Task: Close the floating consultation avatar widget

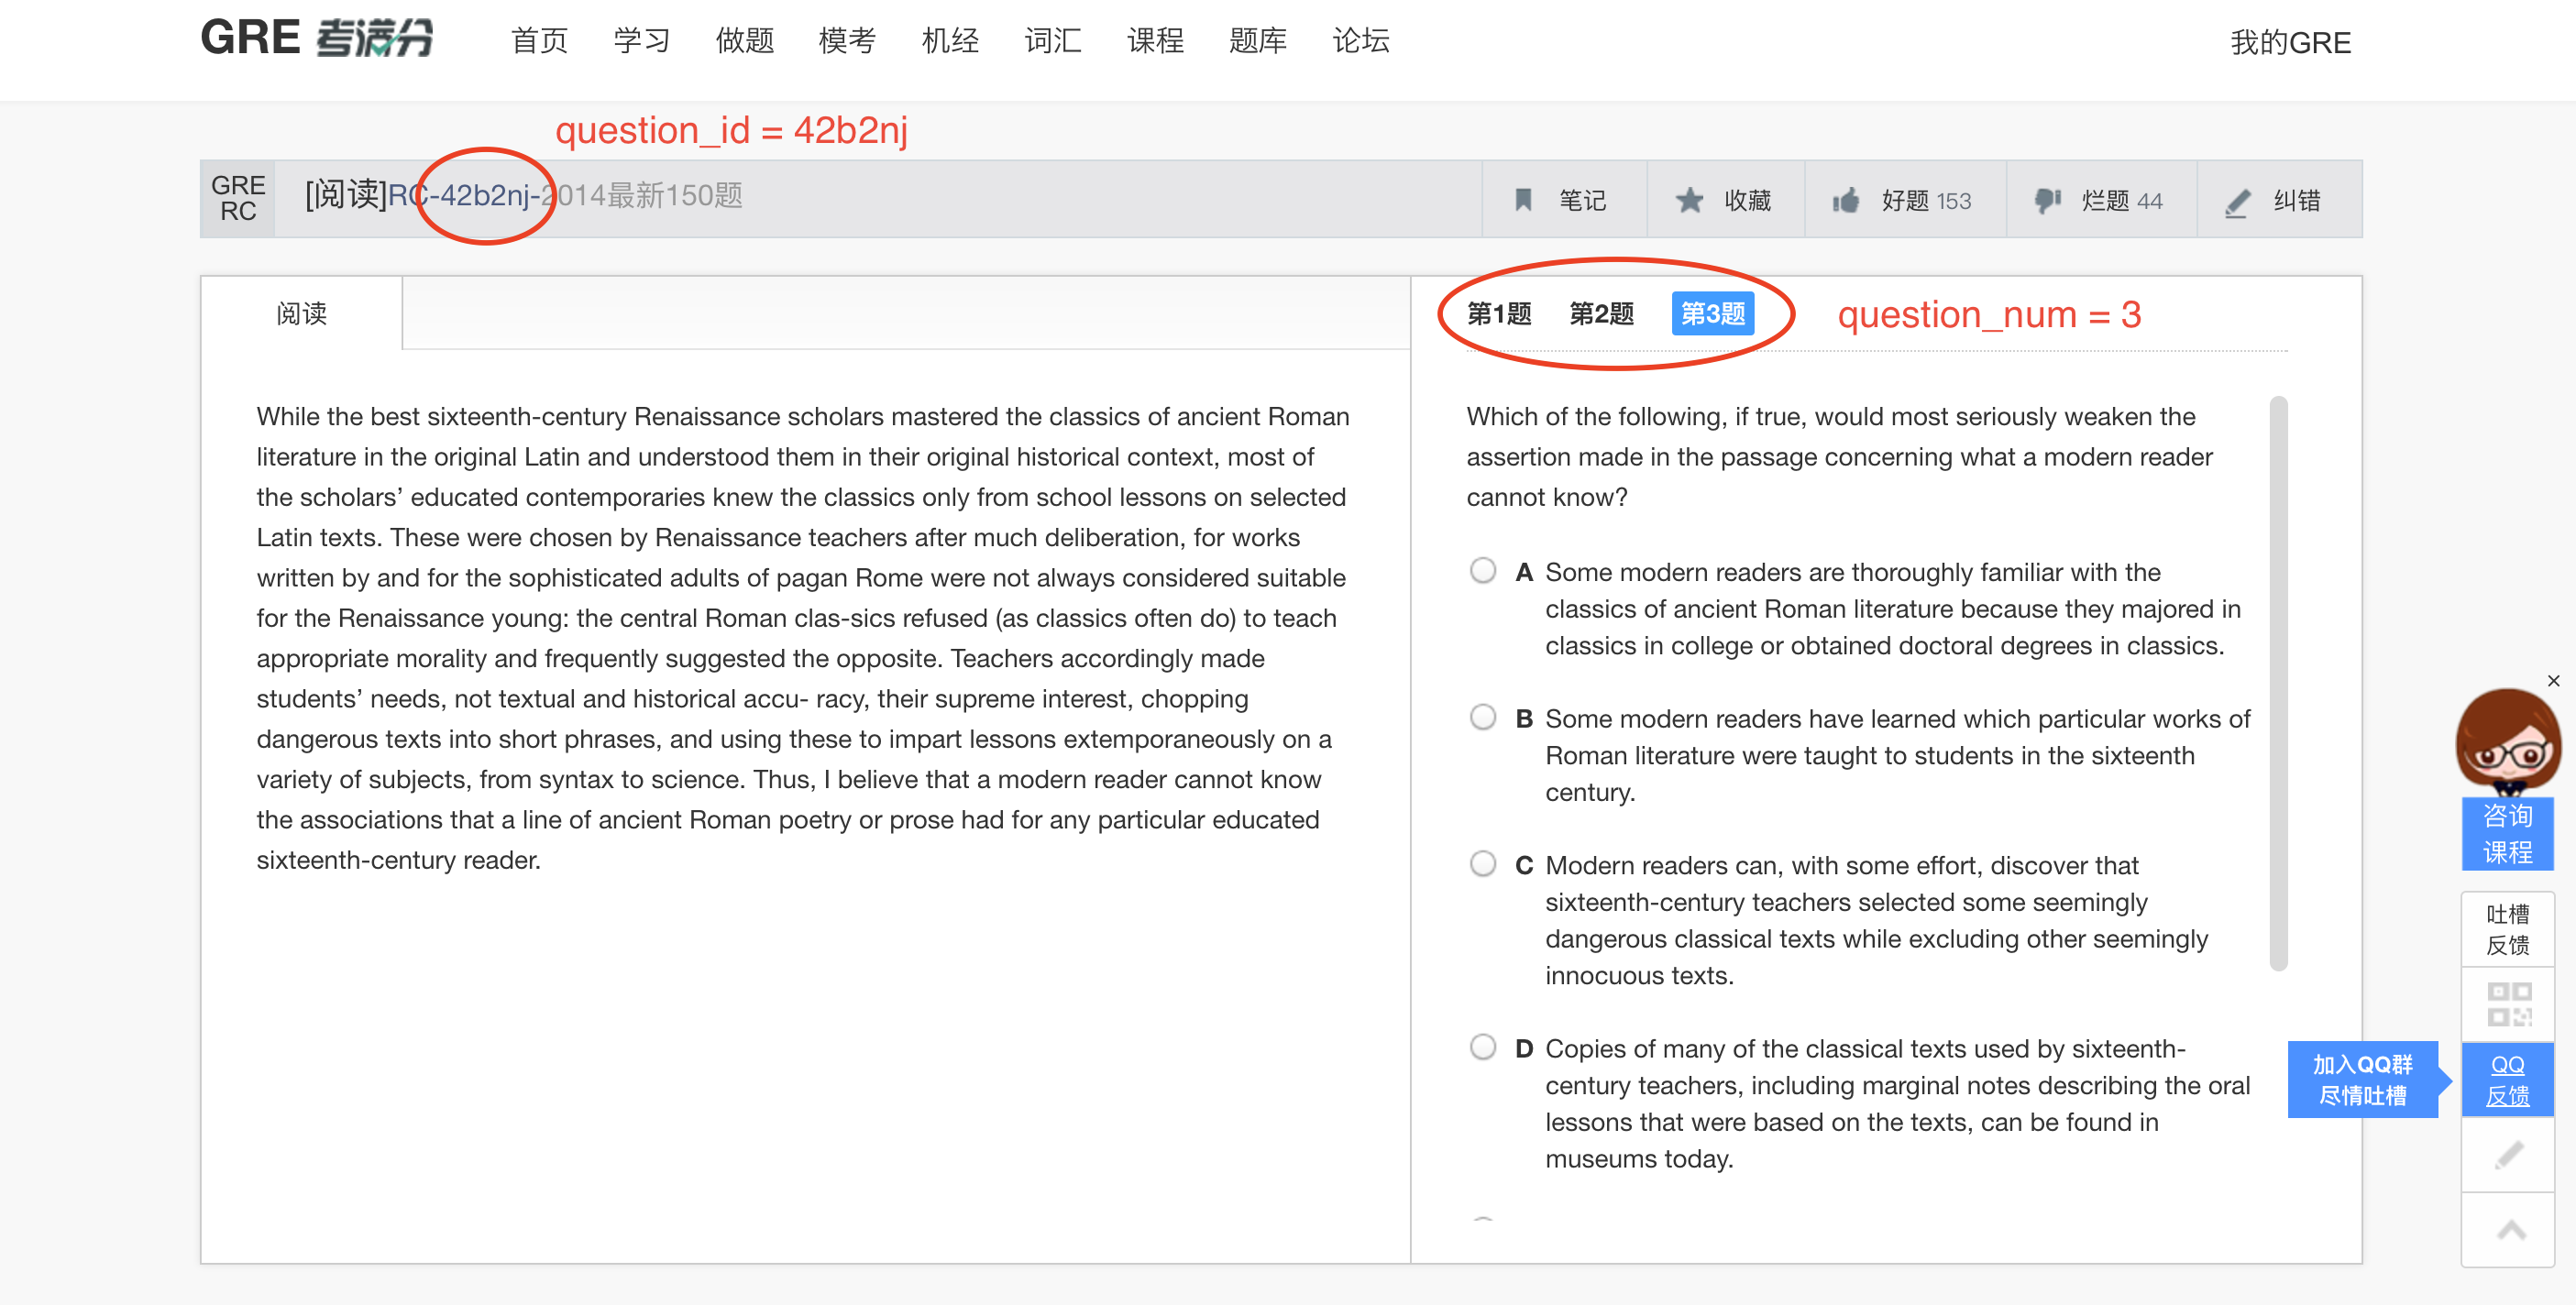Action: click(x=2553, y=681)
